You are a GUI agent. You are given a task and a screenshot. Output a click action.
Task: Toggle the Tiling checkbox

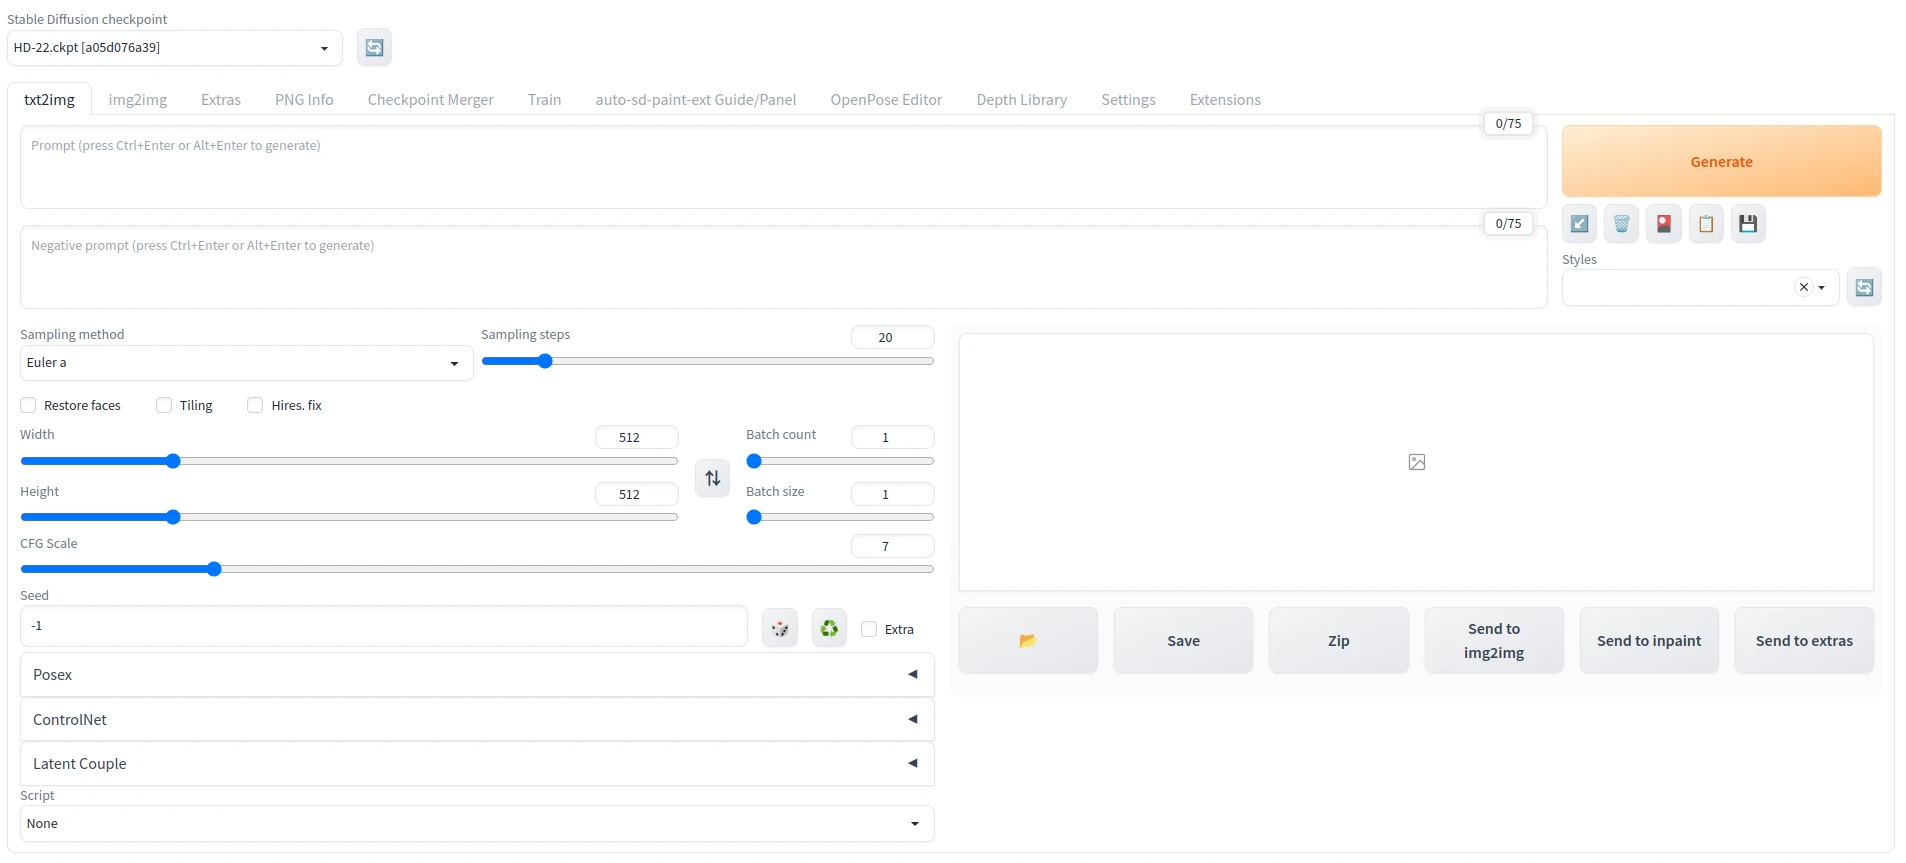tap(164, 405)
